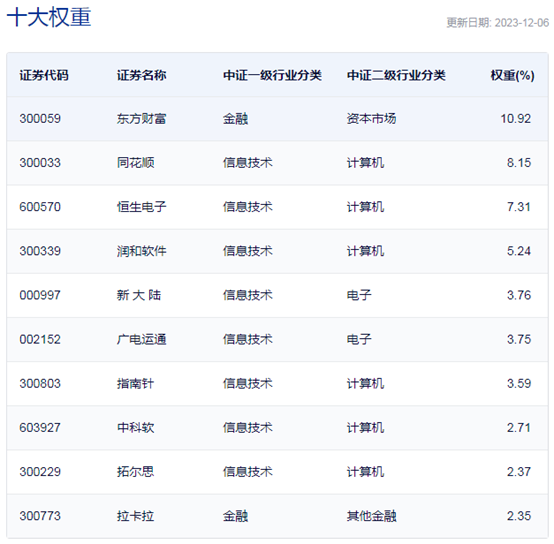Viewport: 554px width, 544px height.
Task: Select security code 300059
Action: point(40,119)
